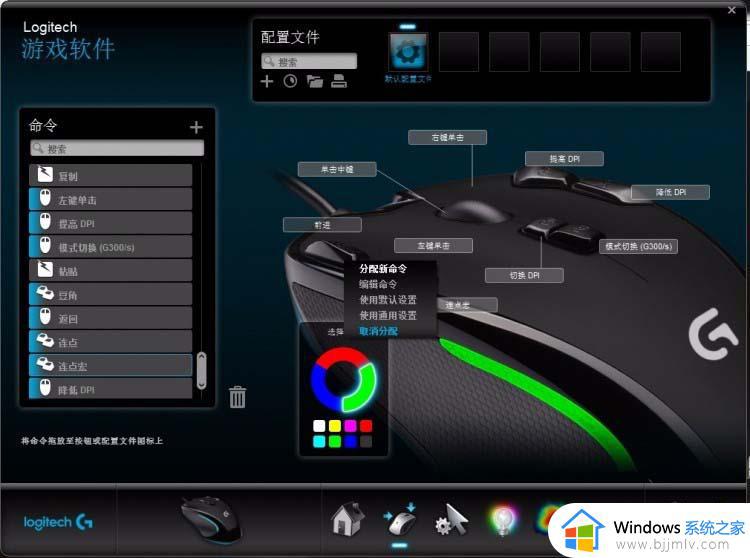Screen dimensions: 750x558
Task: Choose 编辑命令 from context menu
Action: click(x=378, y=284)
